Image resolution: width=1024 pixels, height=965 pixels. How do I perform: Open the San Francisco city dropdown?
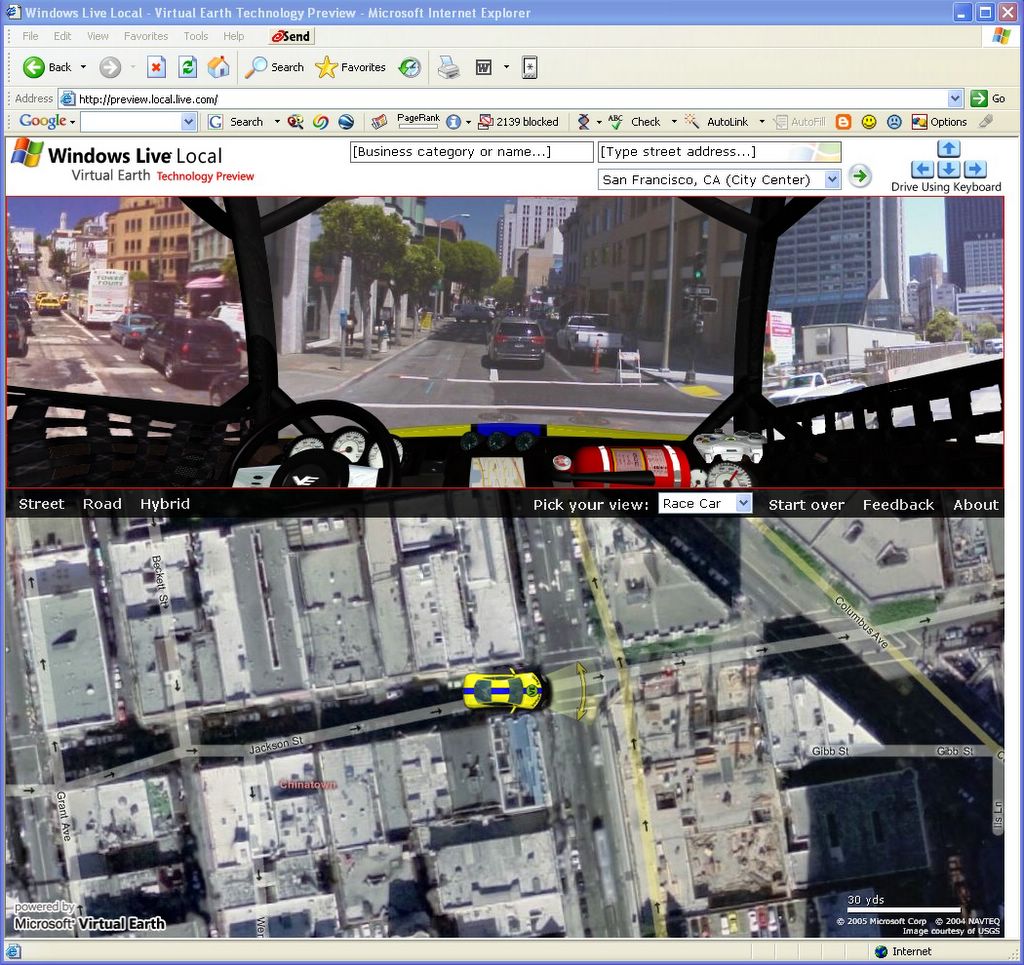coord(719,180)
